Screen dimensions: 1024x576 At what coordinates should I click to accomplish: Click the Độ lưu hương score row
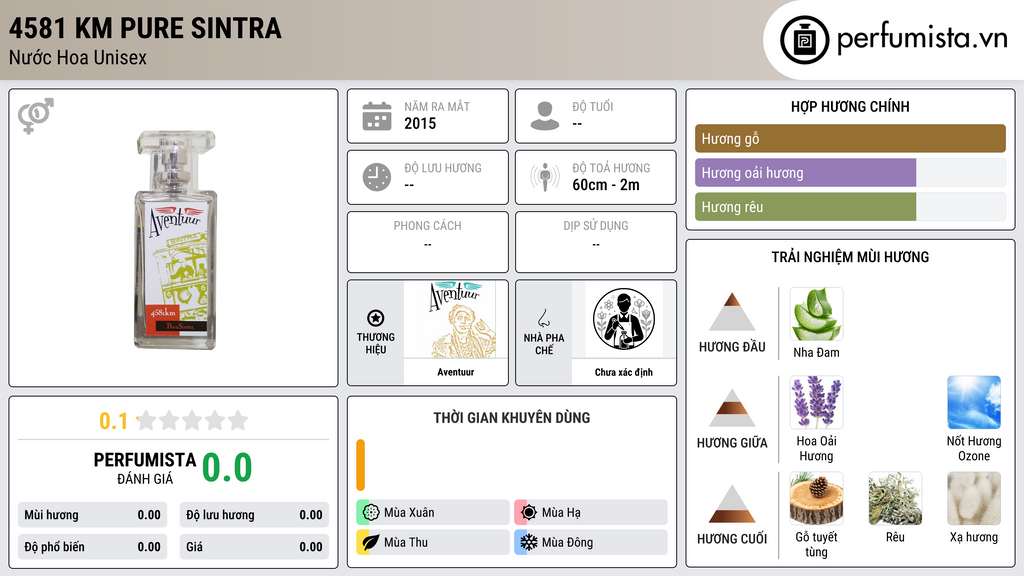point(254,515)
